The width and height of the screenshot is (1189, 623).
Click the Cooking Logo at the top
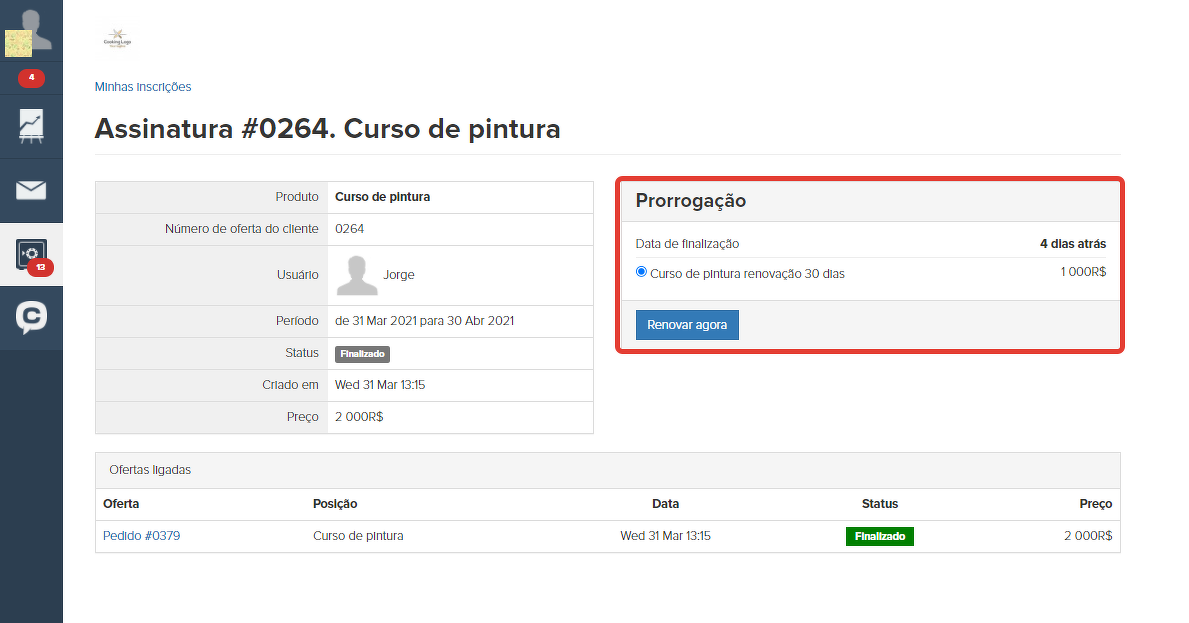[118, 40]
